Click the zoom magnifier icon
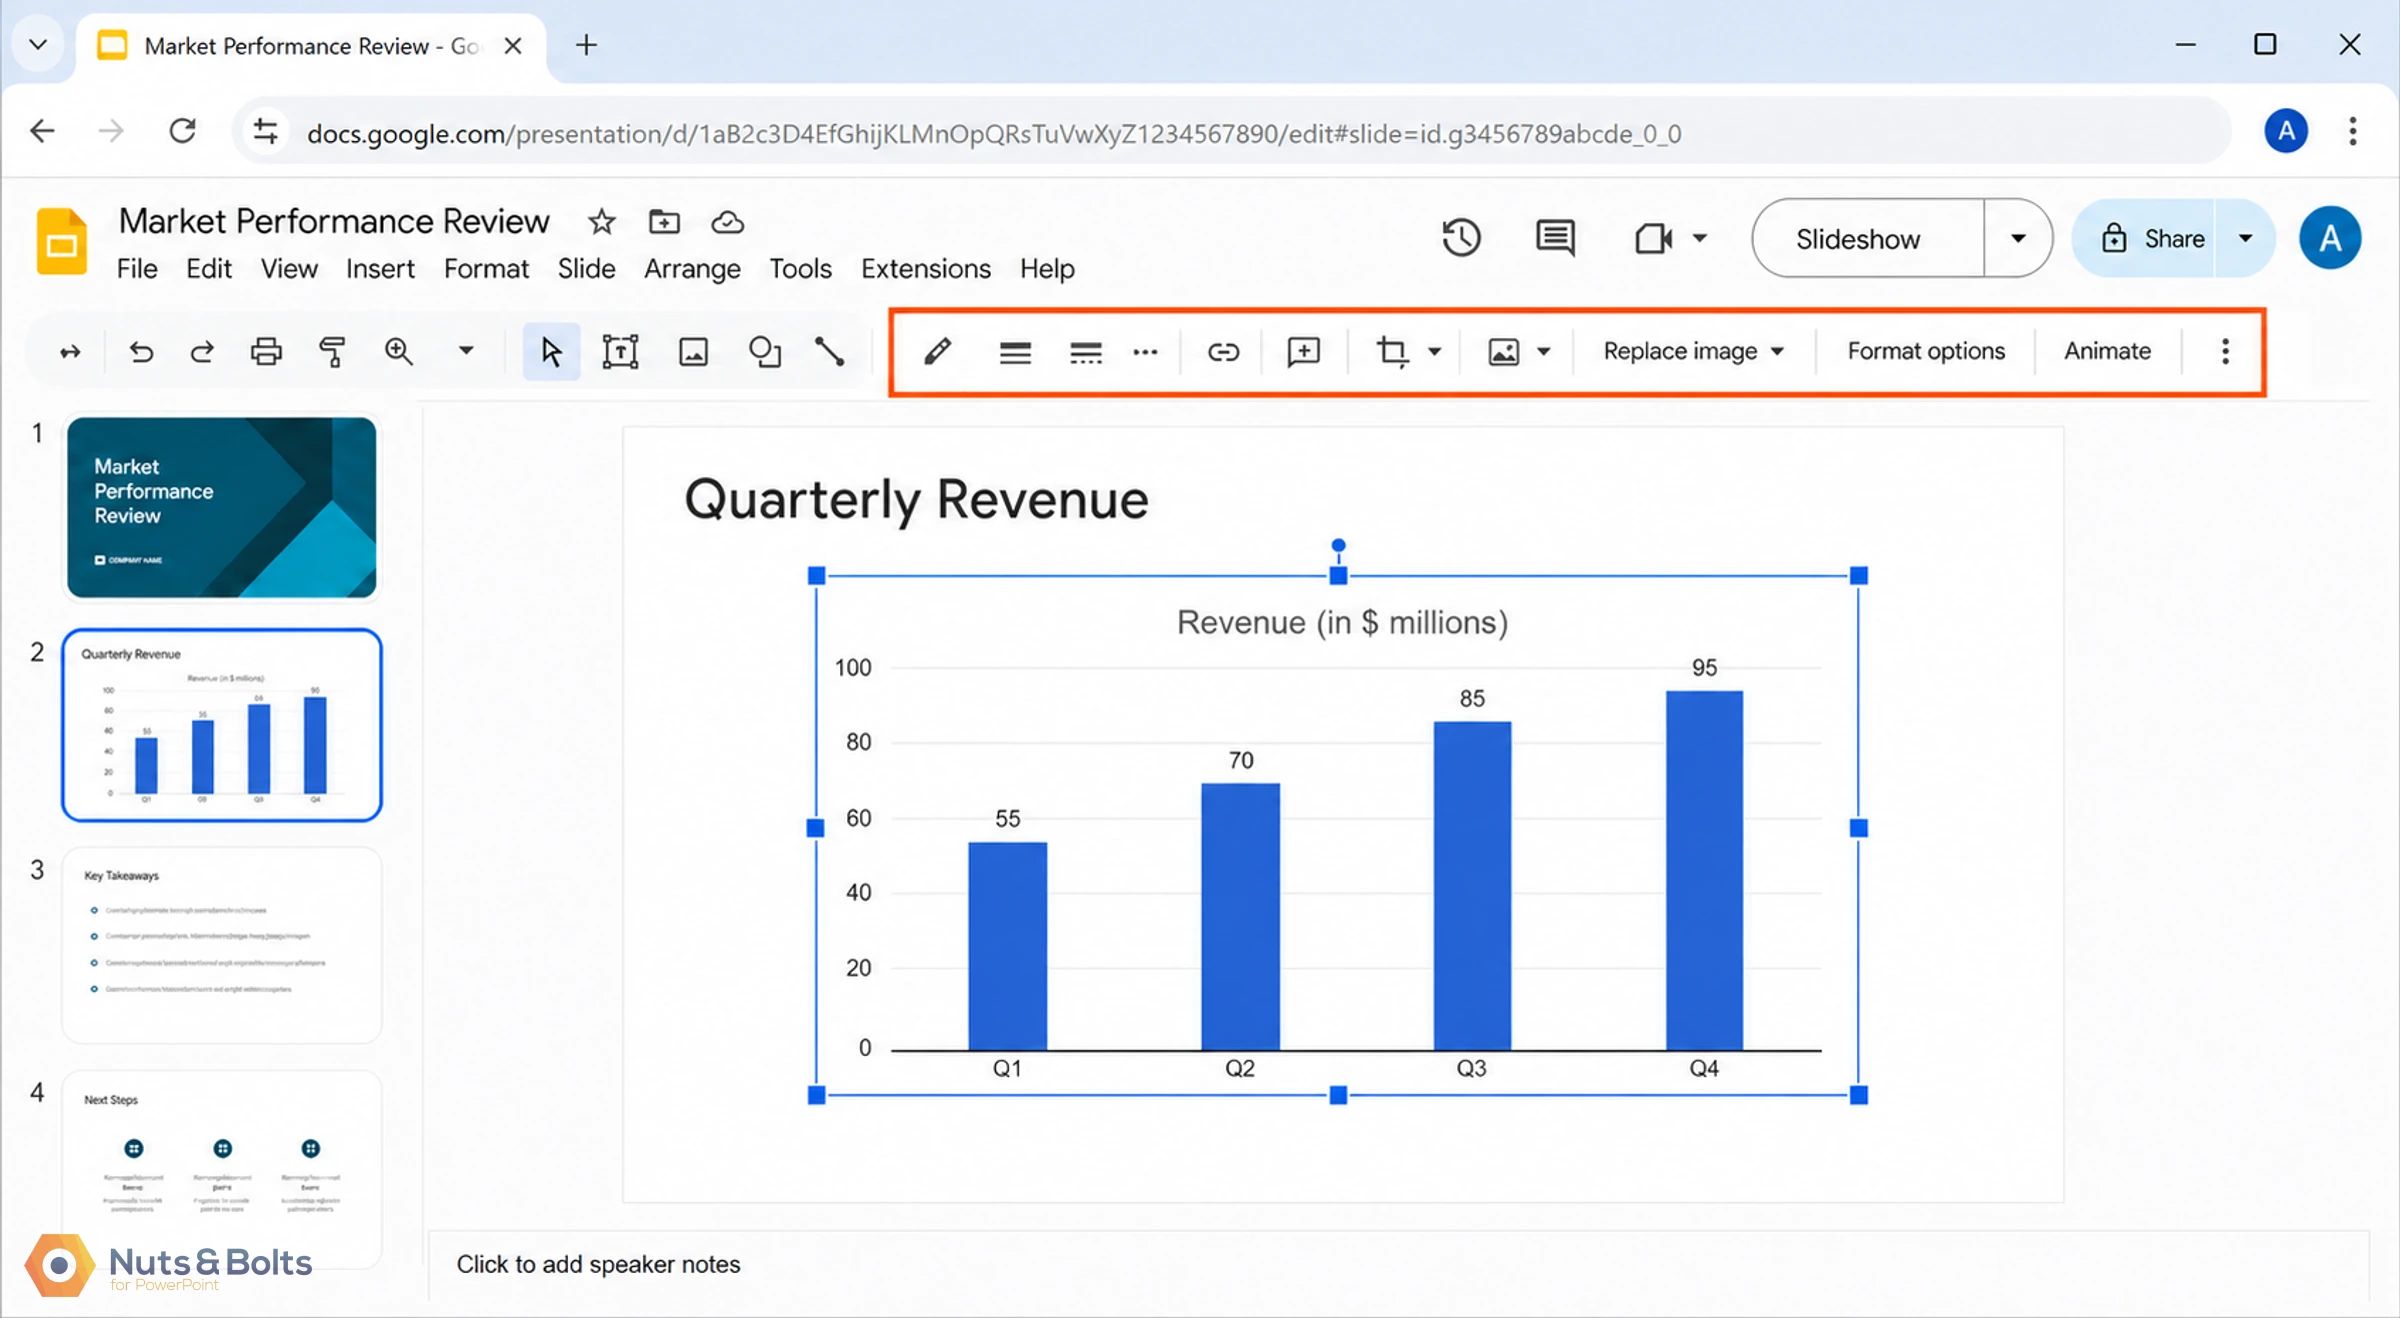The image size is (2400, 1318). [398, 351]
